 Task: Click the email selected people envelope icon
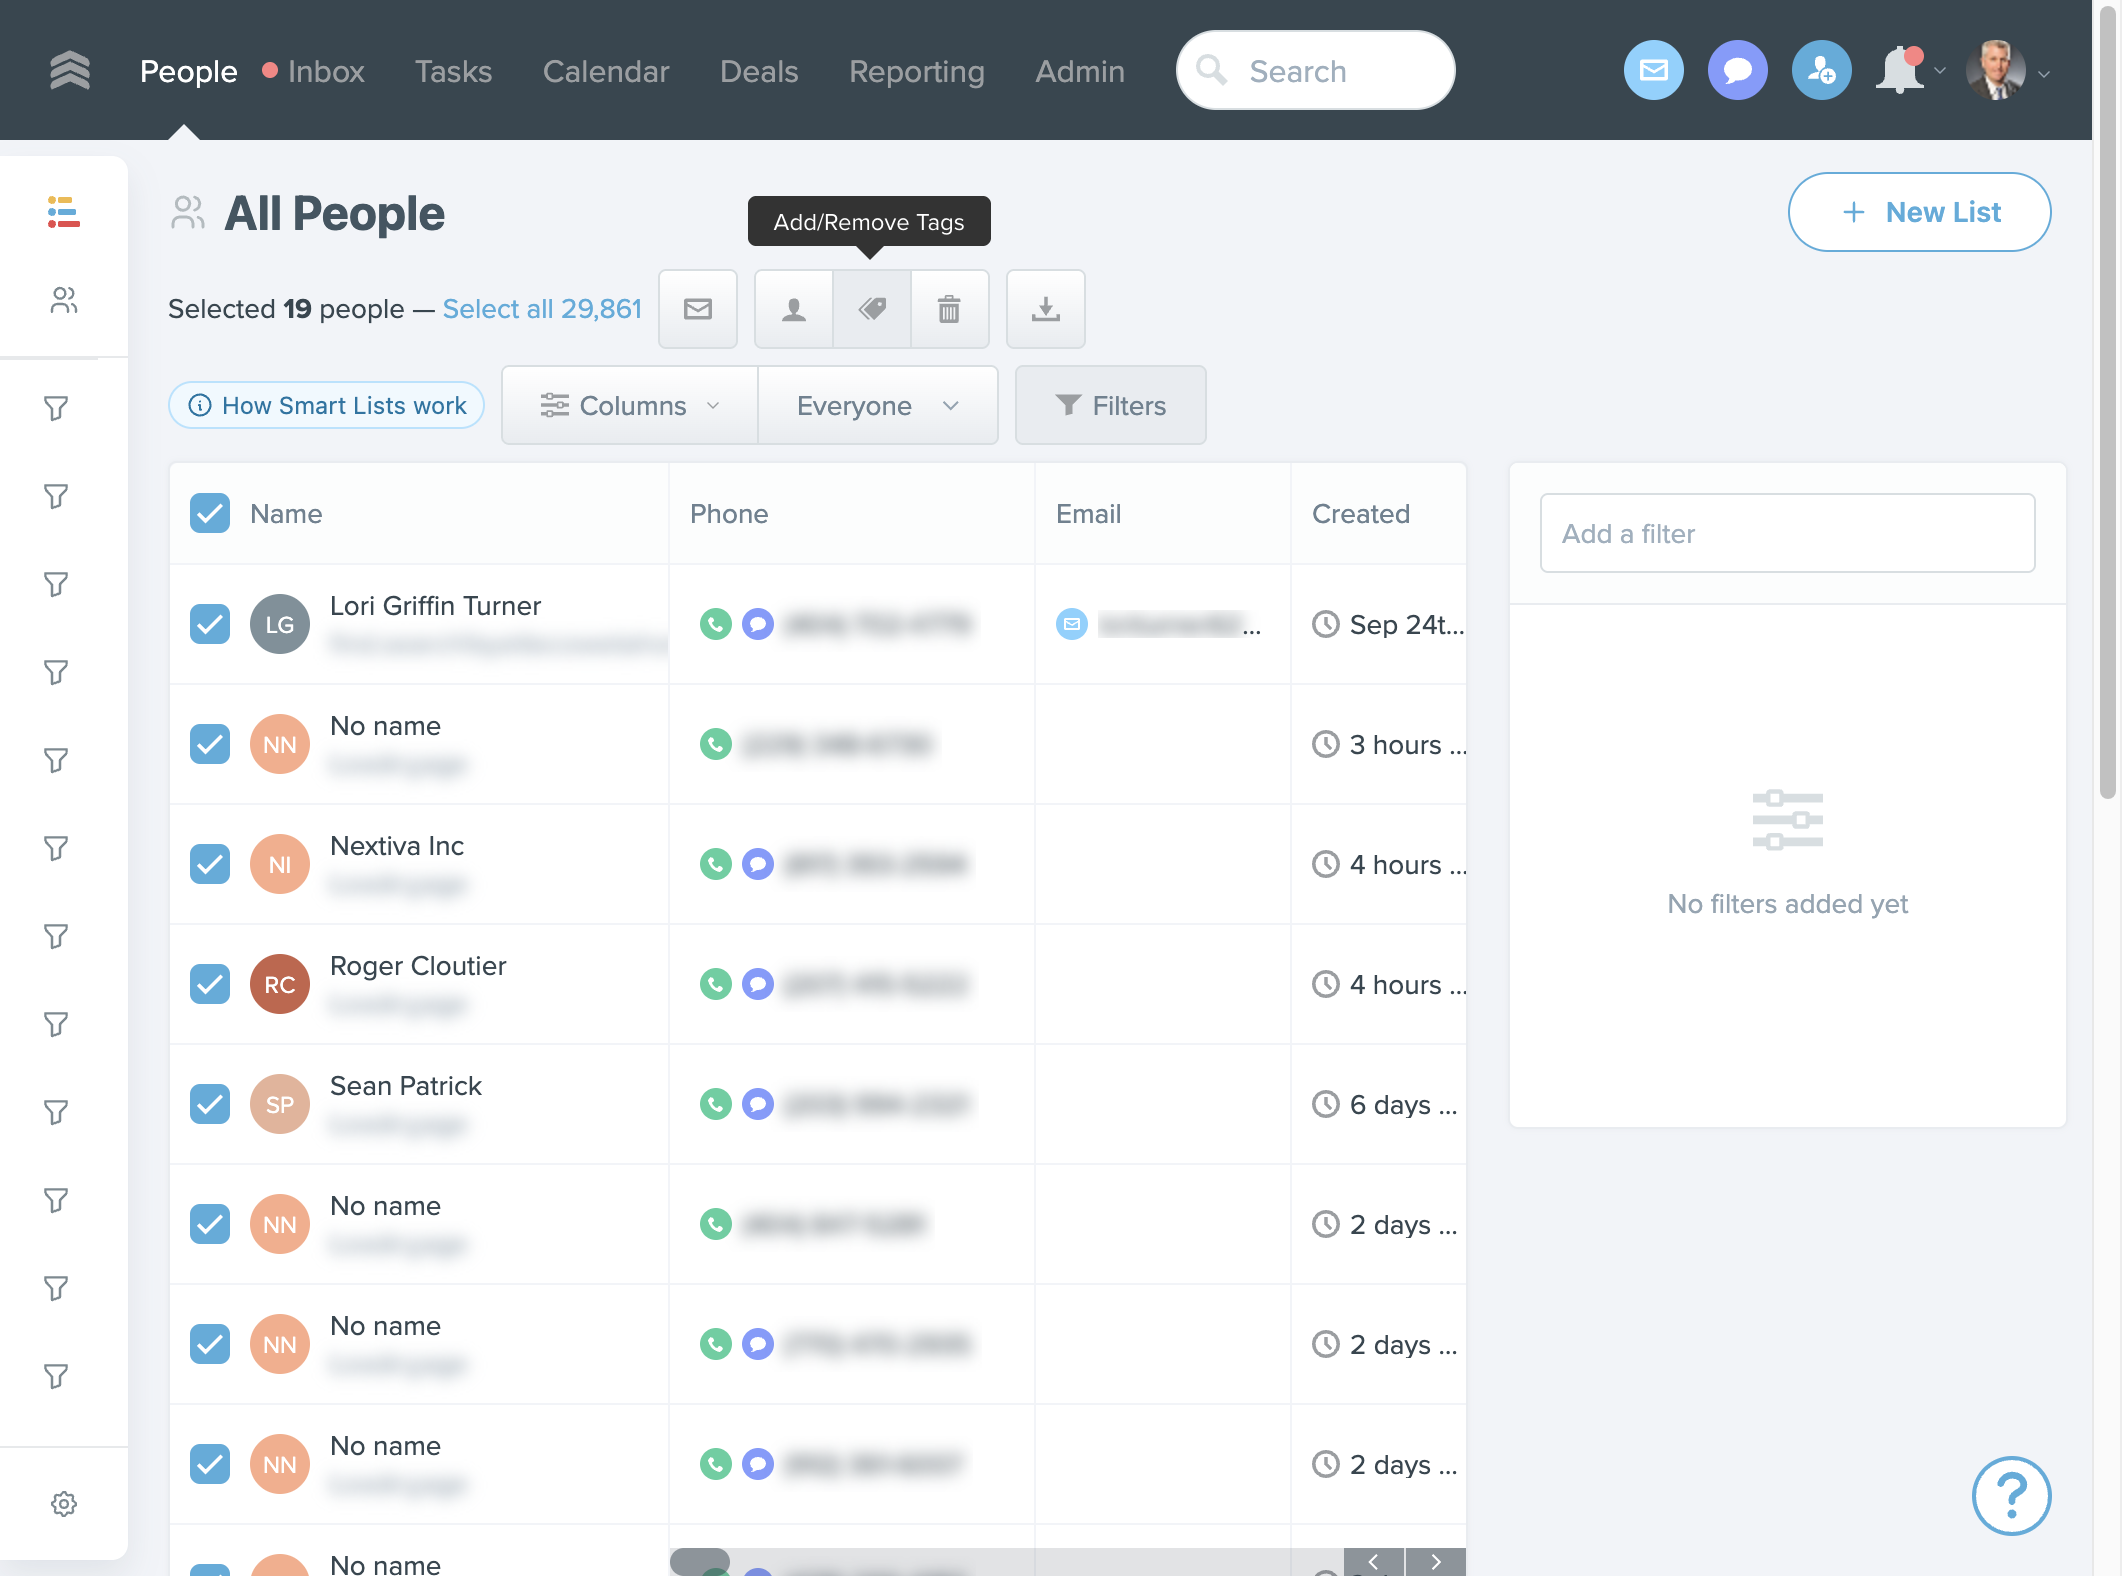[x=698, y=309]
